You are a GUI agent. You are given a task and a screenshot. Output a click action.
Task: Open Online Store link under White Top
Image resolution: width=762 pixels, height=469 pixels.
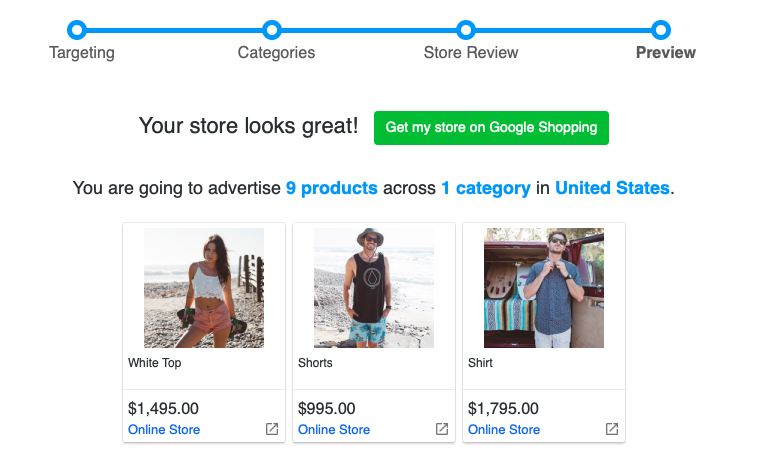[164, 430]
